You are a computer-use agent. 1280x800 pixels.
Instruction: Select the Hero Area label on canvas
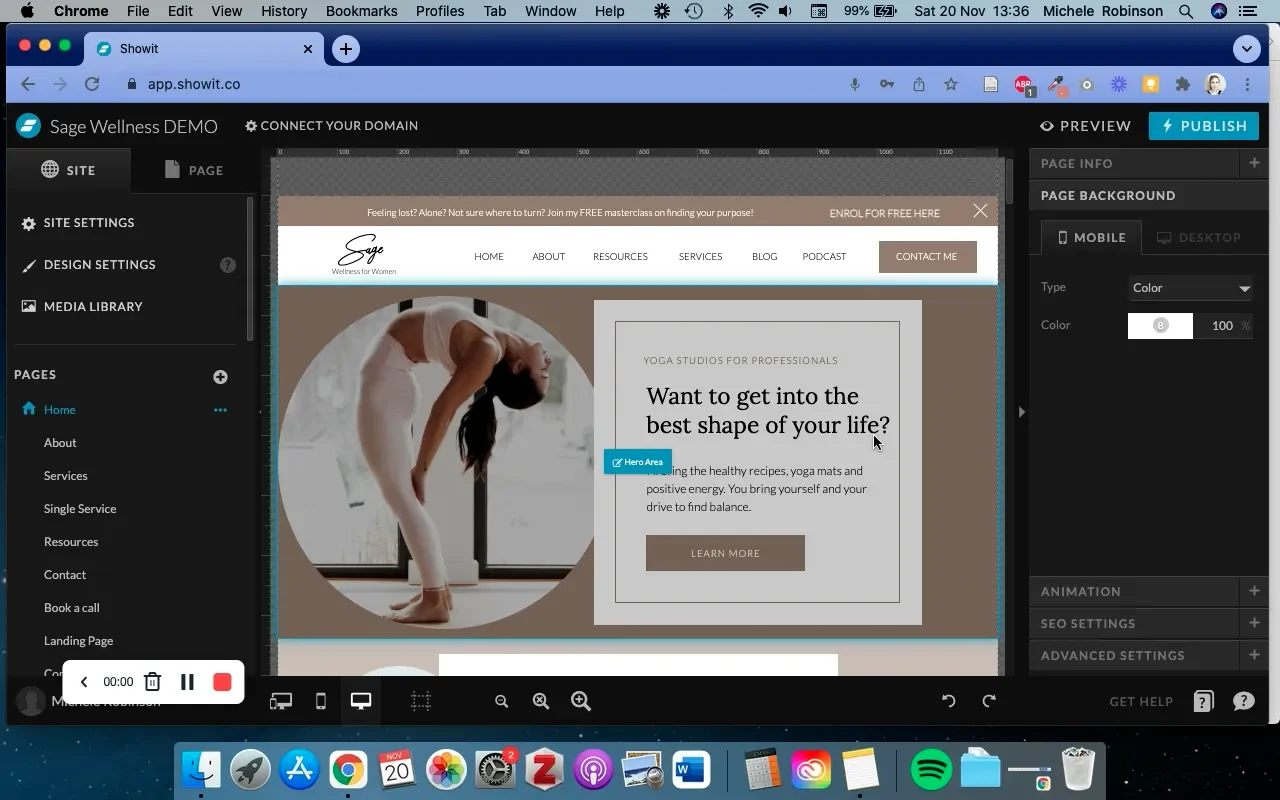click(638, 462)
